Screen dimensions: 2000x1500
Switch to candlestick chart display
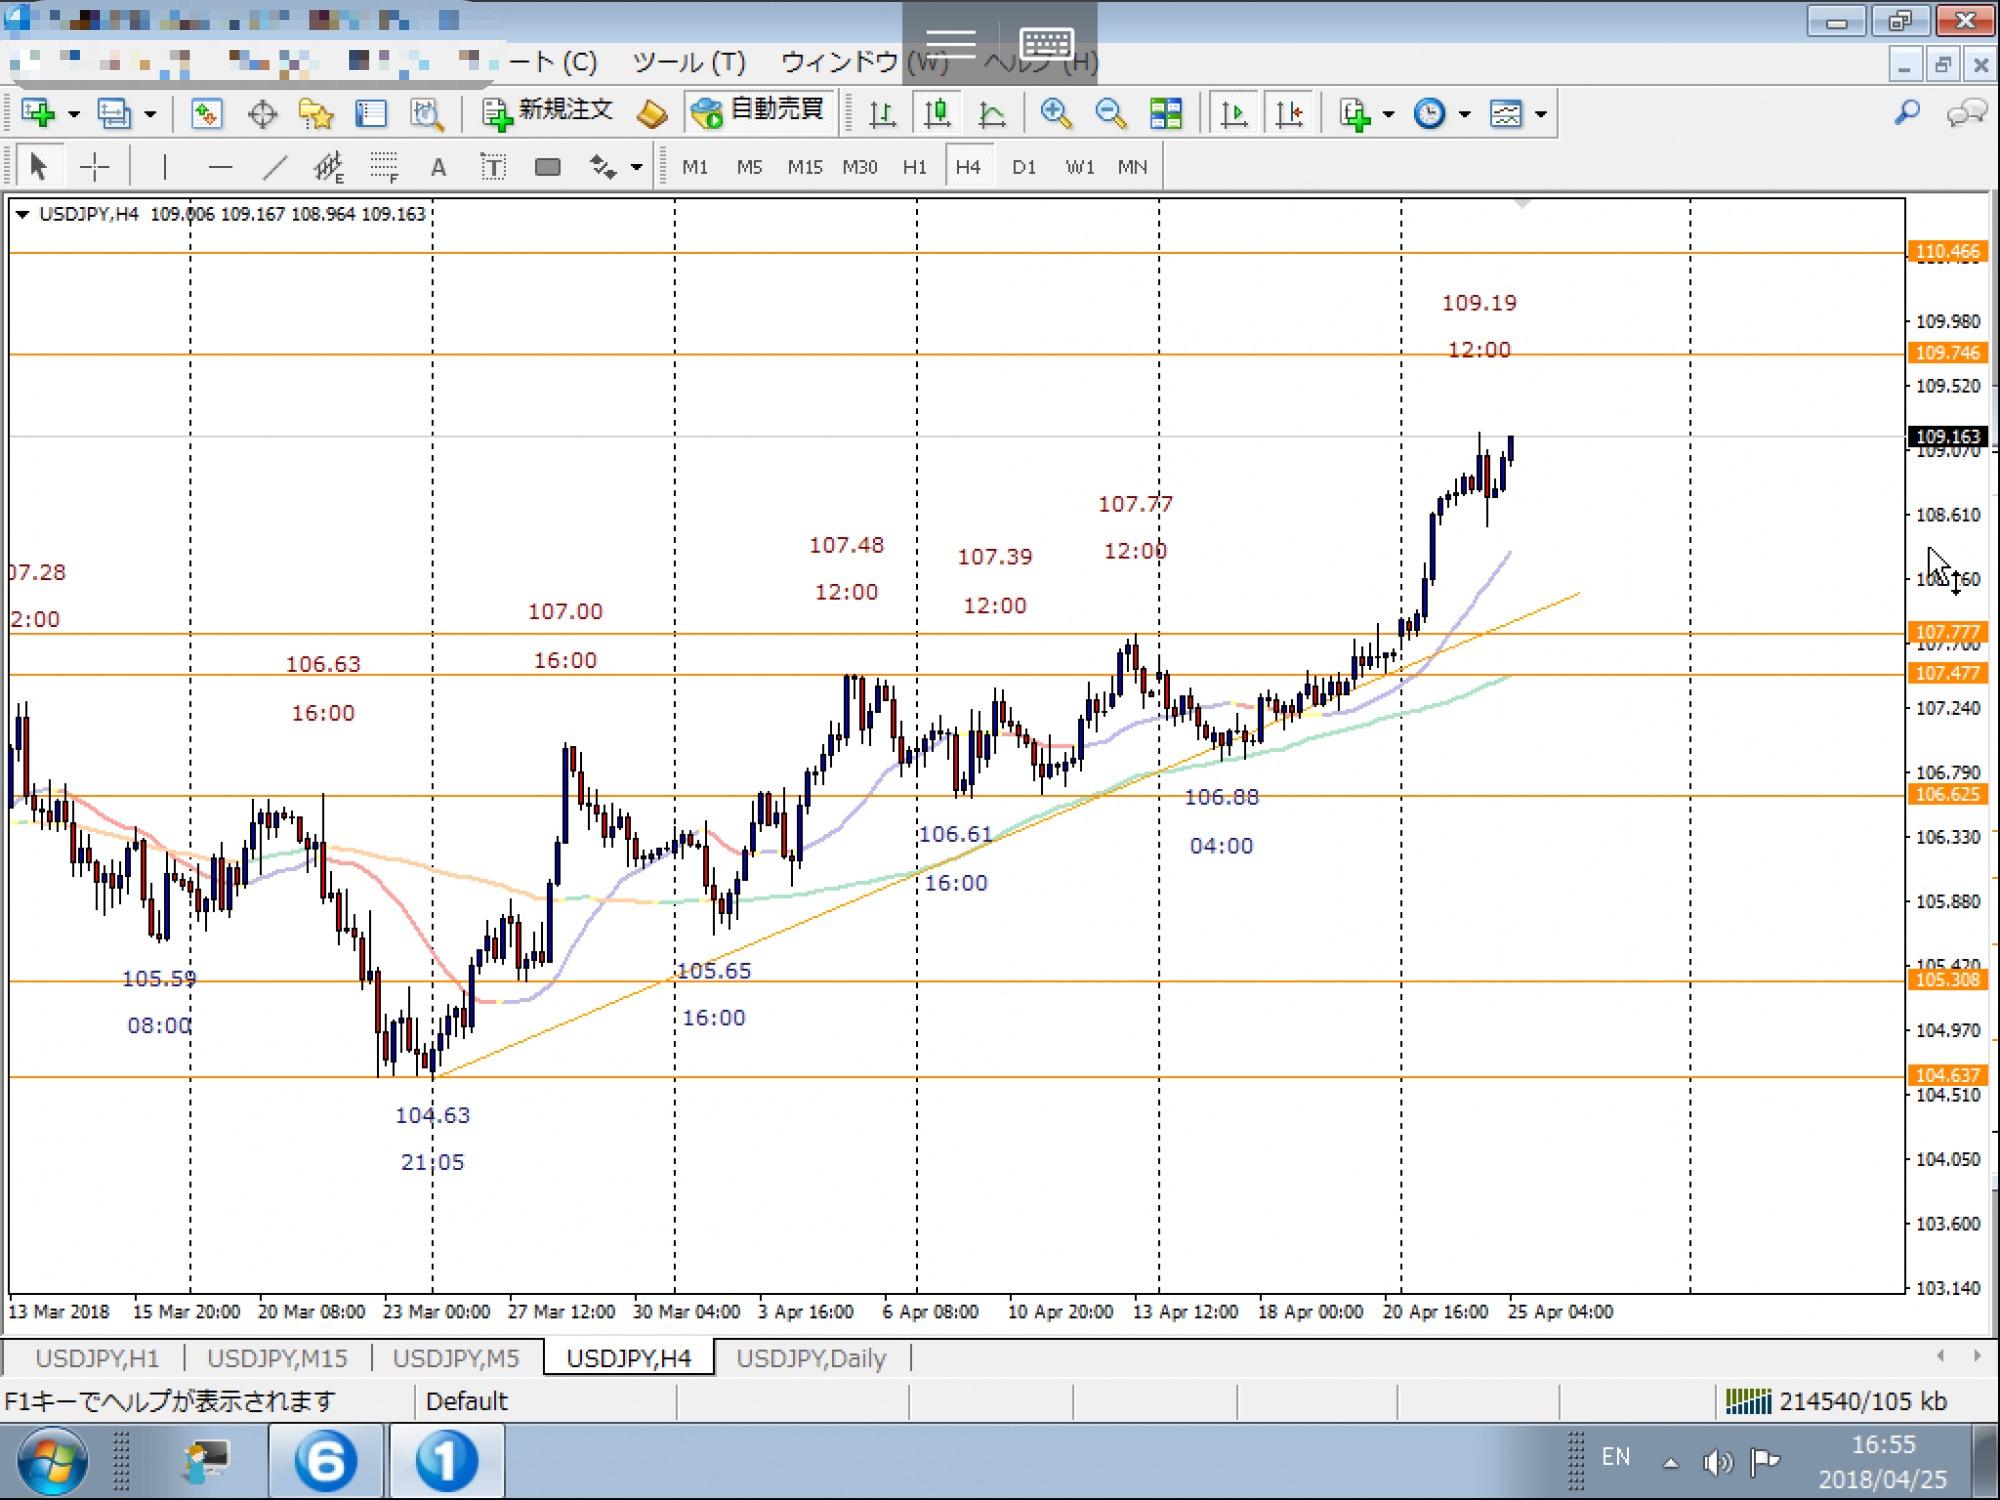[937, 113]
